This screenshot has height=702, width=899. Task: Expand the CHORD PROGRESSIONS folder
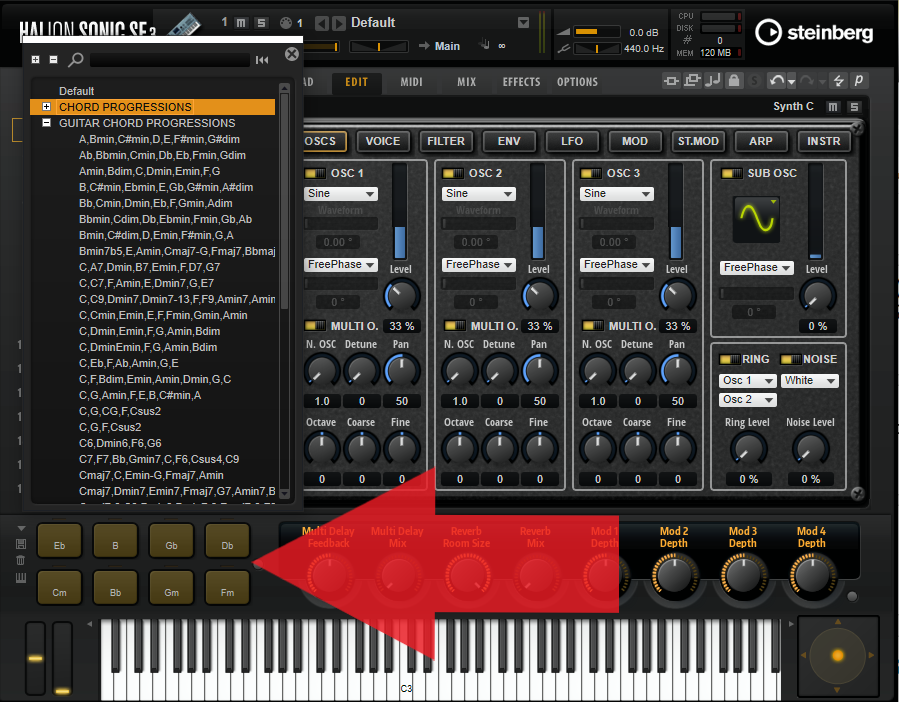[x=47, y=107]
